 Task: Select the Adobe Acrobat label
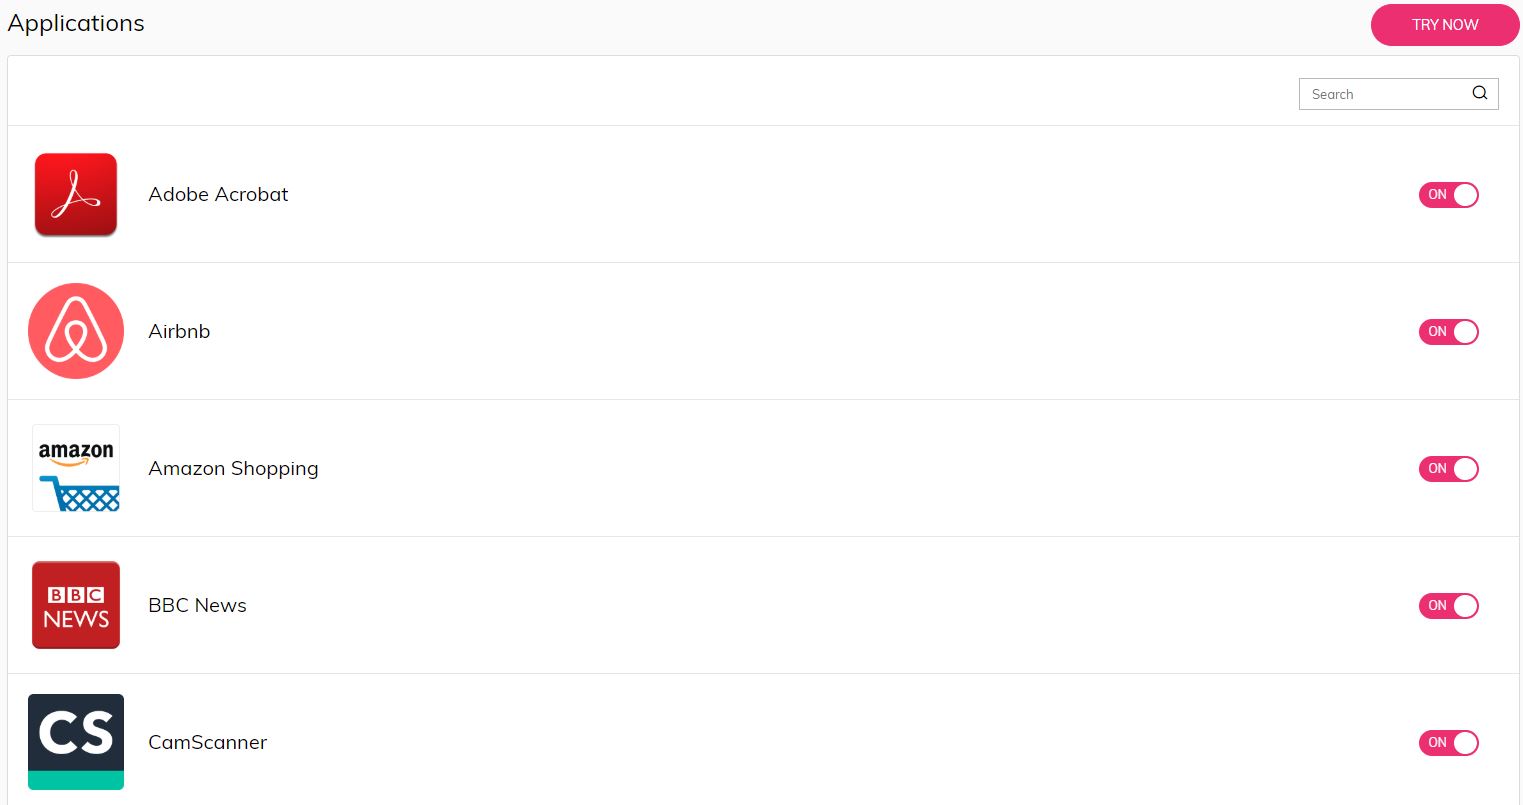pos(218,195)
